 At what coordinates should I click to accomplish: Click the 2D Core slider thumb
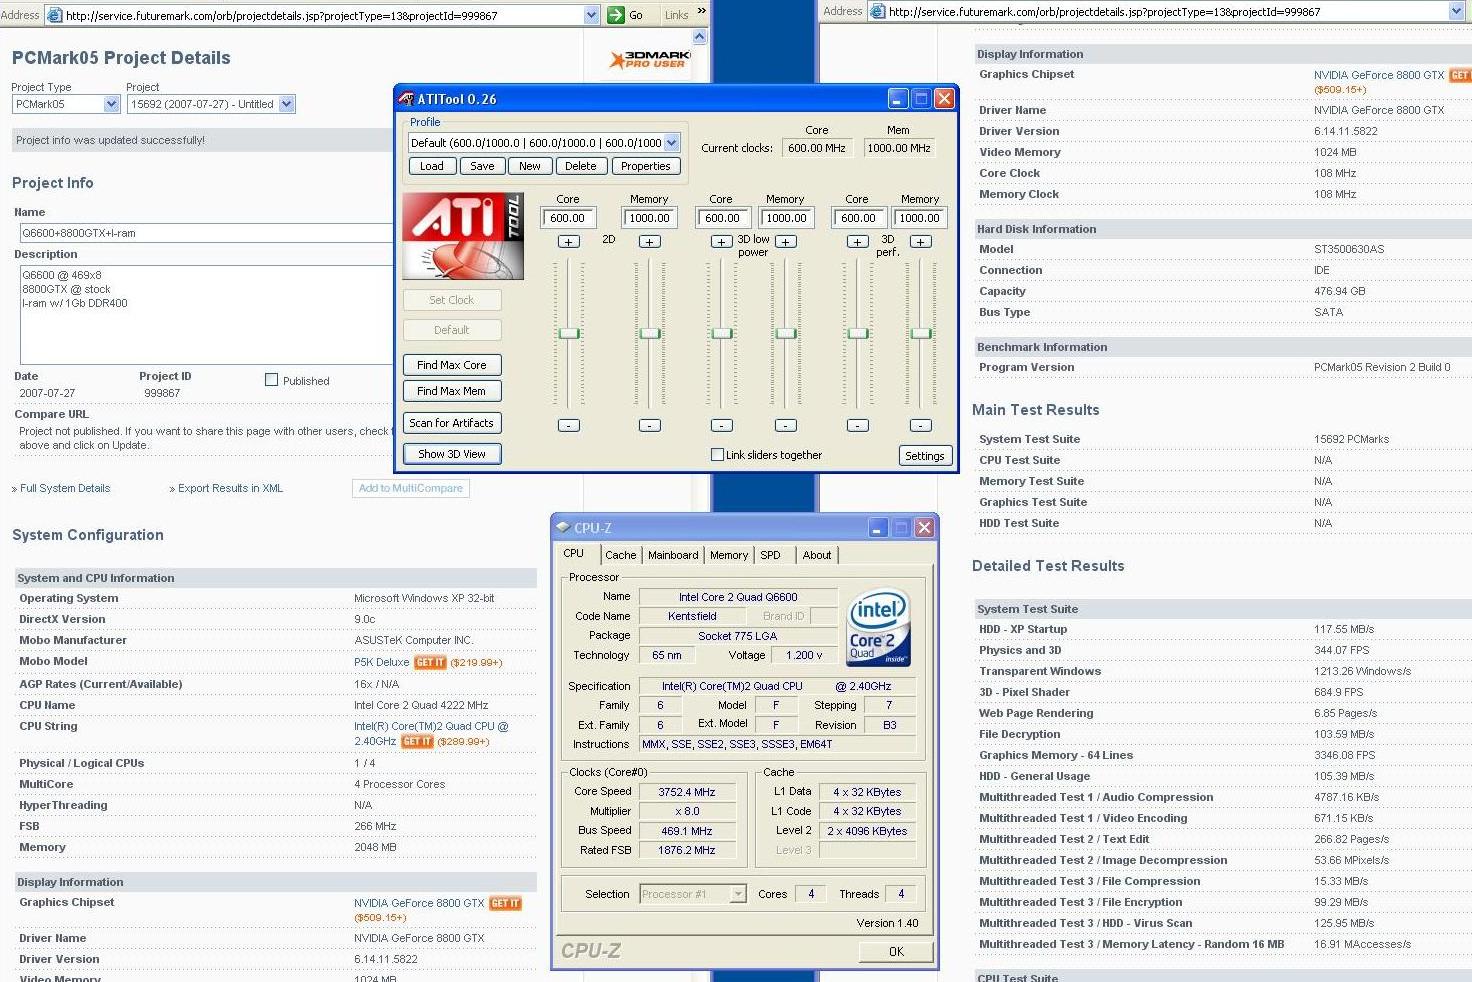[x=569, y=333]
